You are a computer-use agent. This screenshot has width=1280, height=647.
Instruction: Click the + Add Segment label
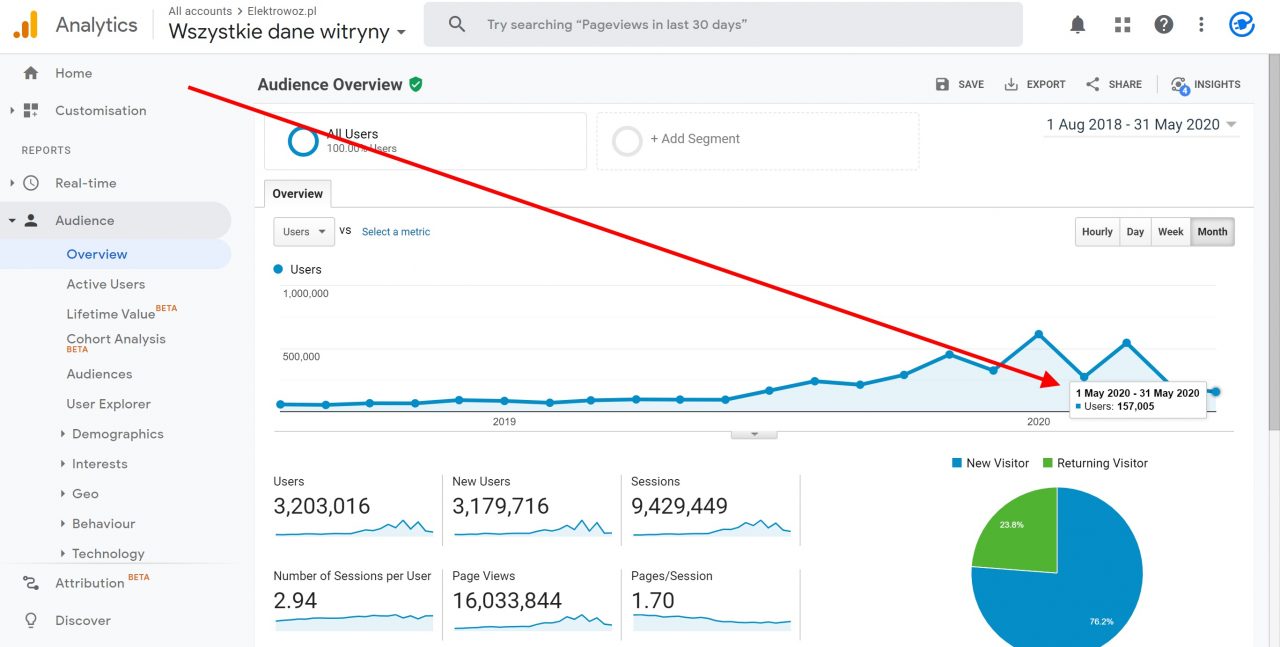[695, 139]
